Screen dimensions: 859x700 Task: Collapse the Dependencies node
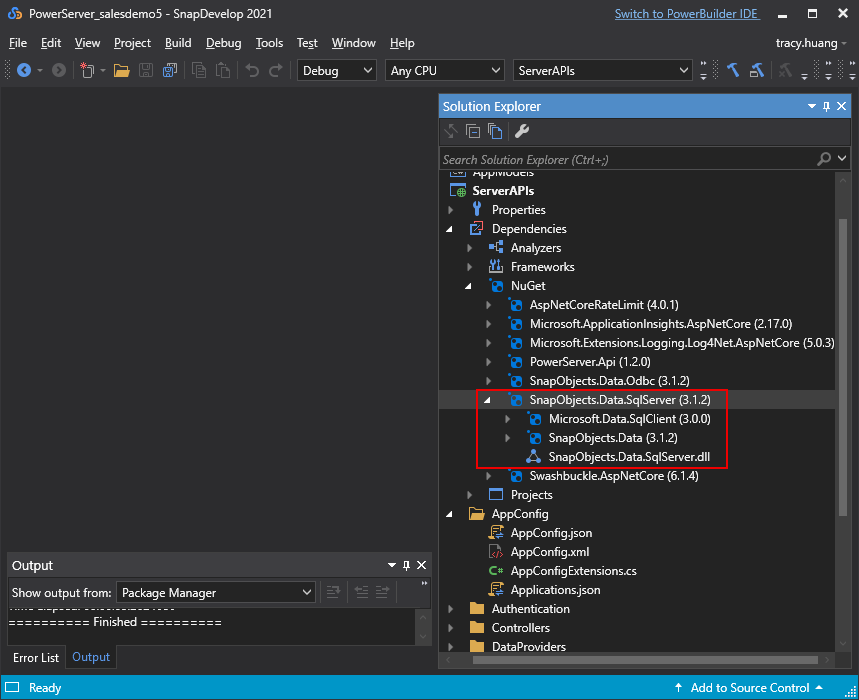(x=450, y=229)
